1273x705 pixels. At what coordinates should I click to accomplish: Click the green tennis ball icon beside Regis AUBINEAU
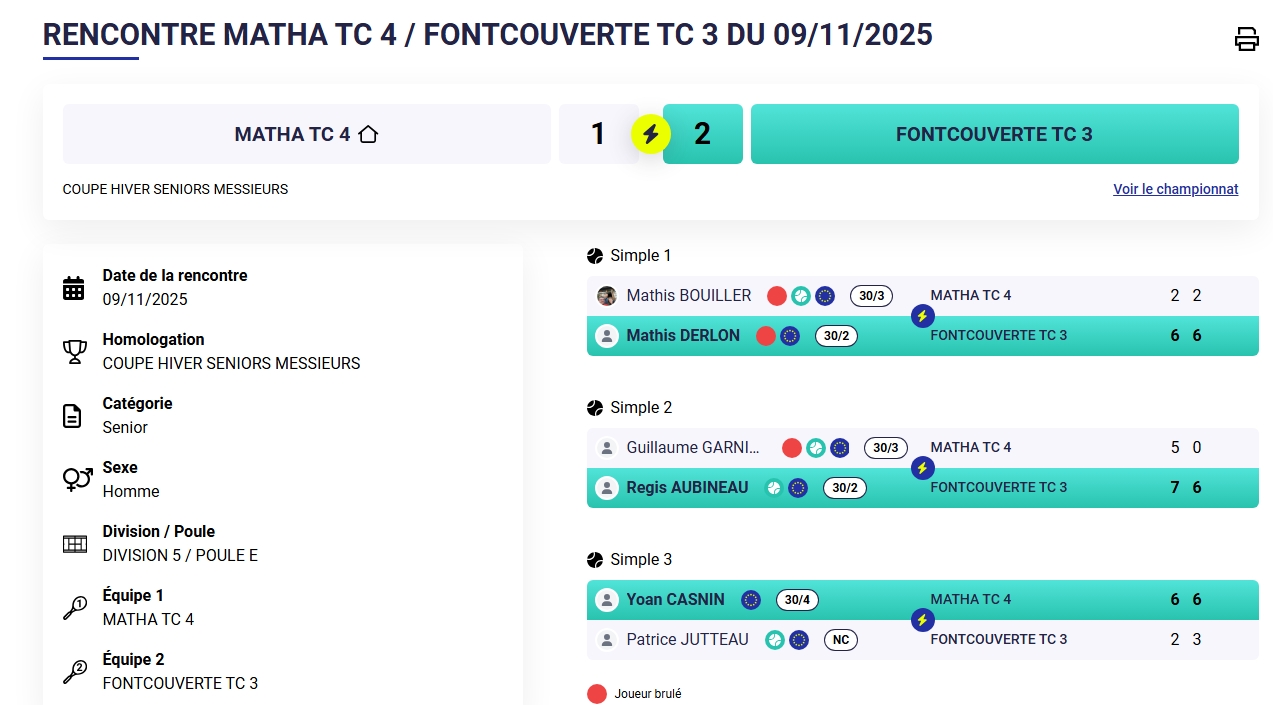[x=774, y=488]
